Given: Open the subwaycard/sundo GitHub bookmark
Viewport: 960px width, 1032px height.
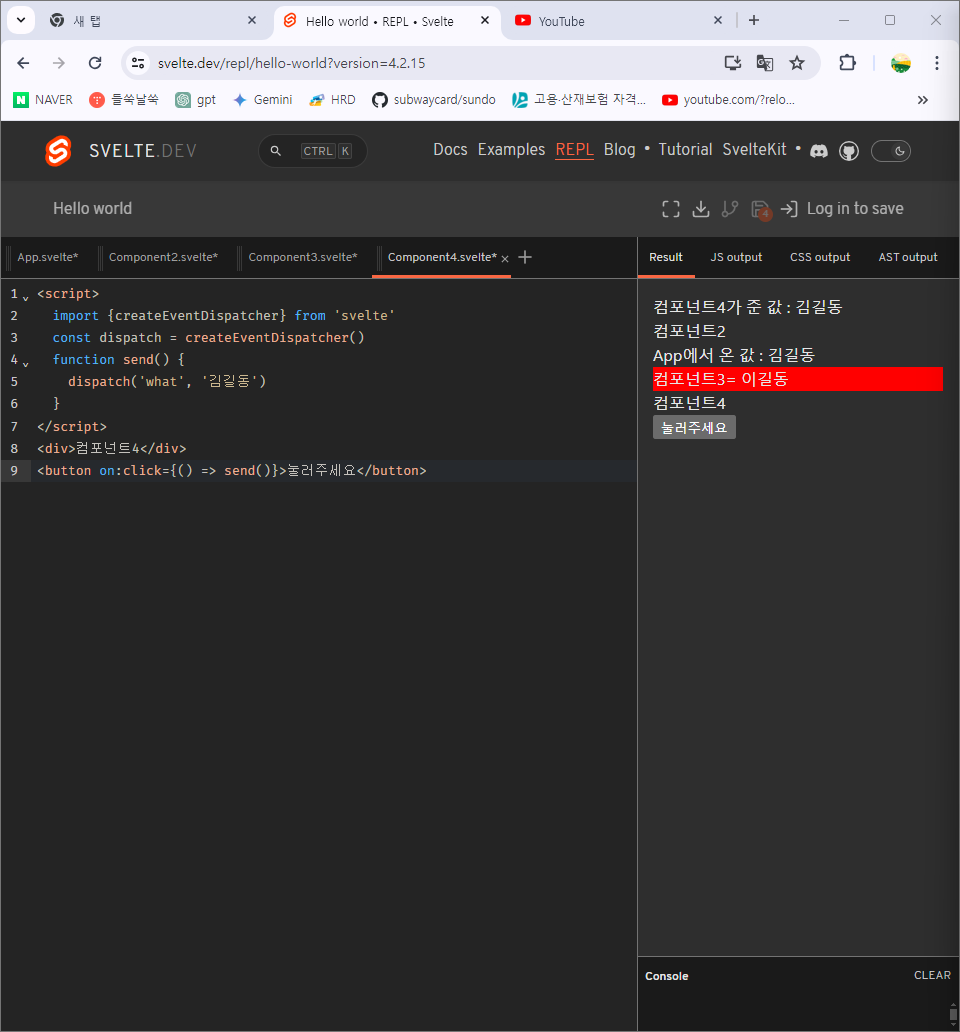Looking at the screenshot, I should [434, 100].
